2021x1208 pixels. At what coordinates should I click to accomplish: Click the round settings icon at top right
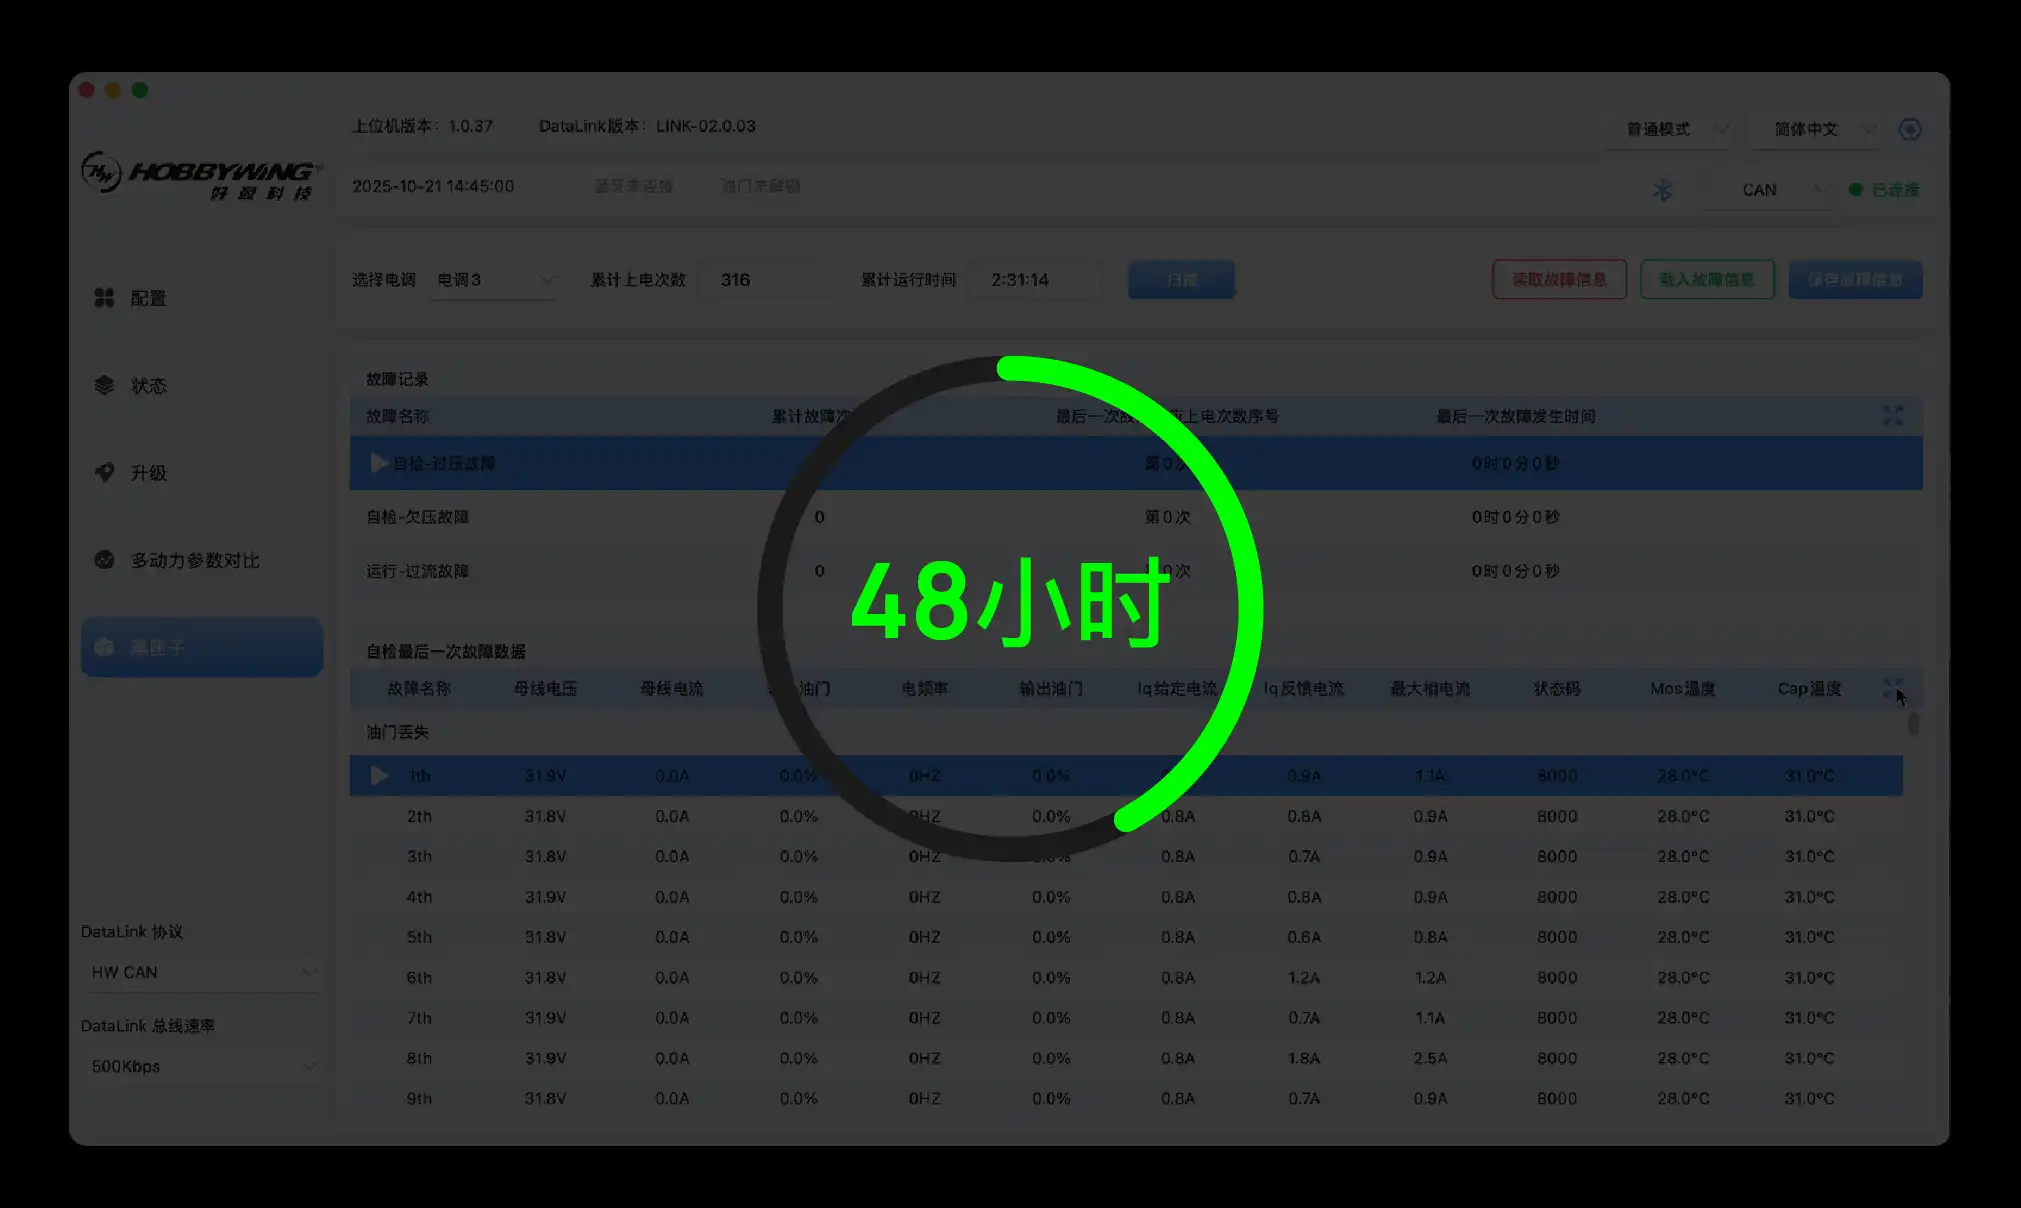1909,129
